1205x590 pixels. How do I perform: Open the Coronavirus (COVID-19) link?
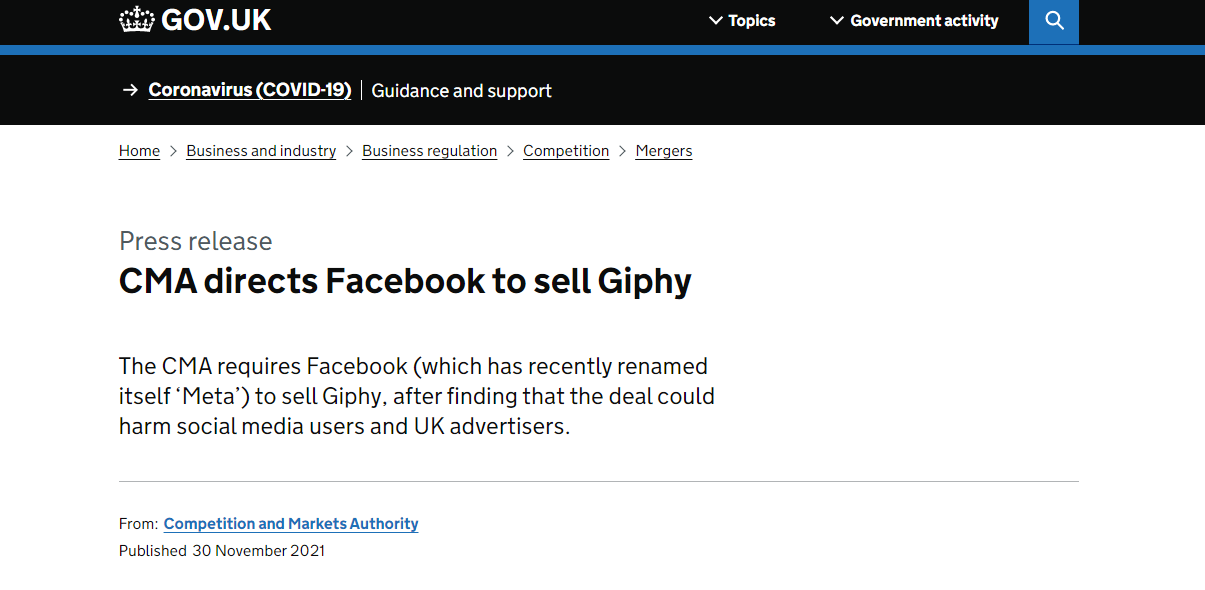pos(249,90)
